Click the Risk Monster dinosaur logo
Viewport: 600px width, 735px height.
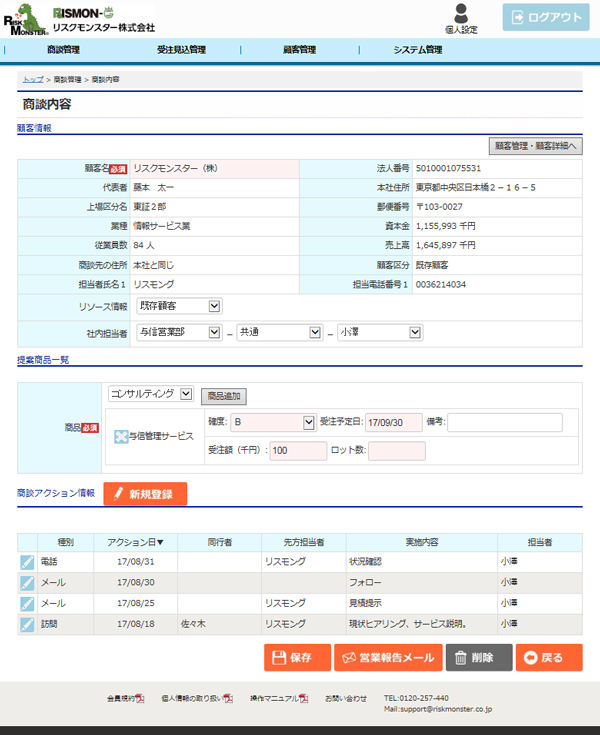pyautogui.click(x=24, y=19)
